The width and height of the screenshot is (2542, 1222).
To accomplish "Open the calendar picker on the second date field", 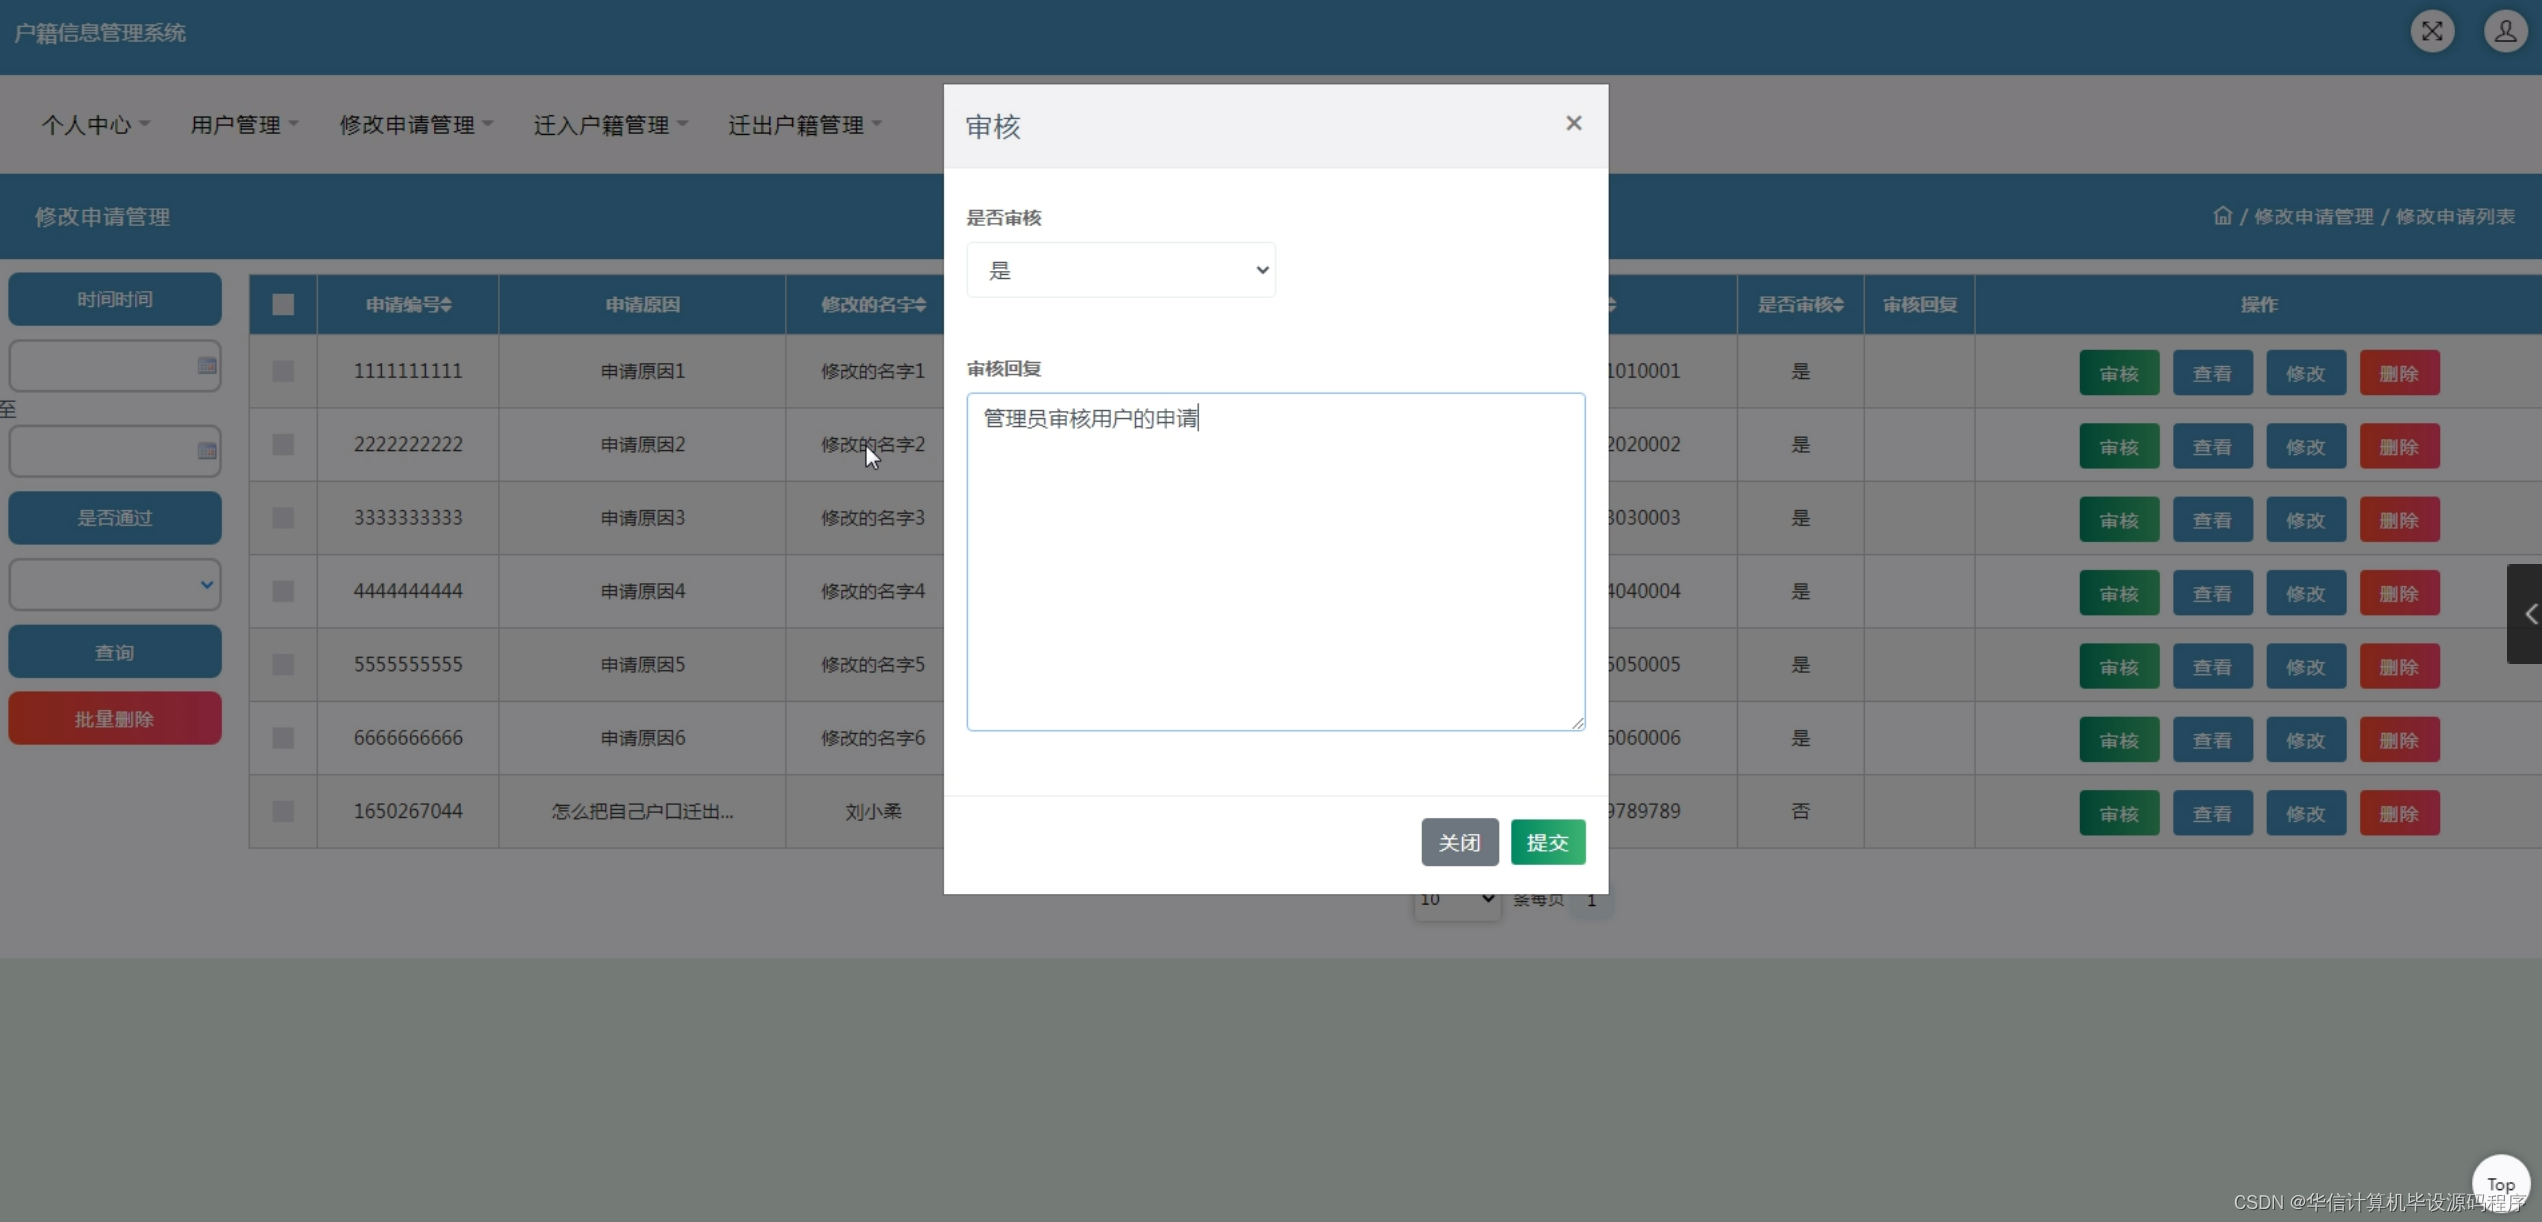I will [206, 451].
